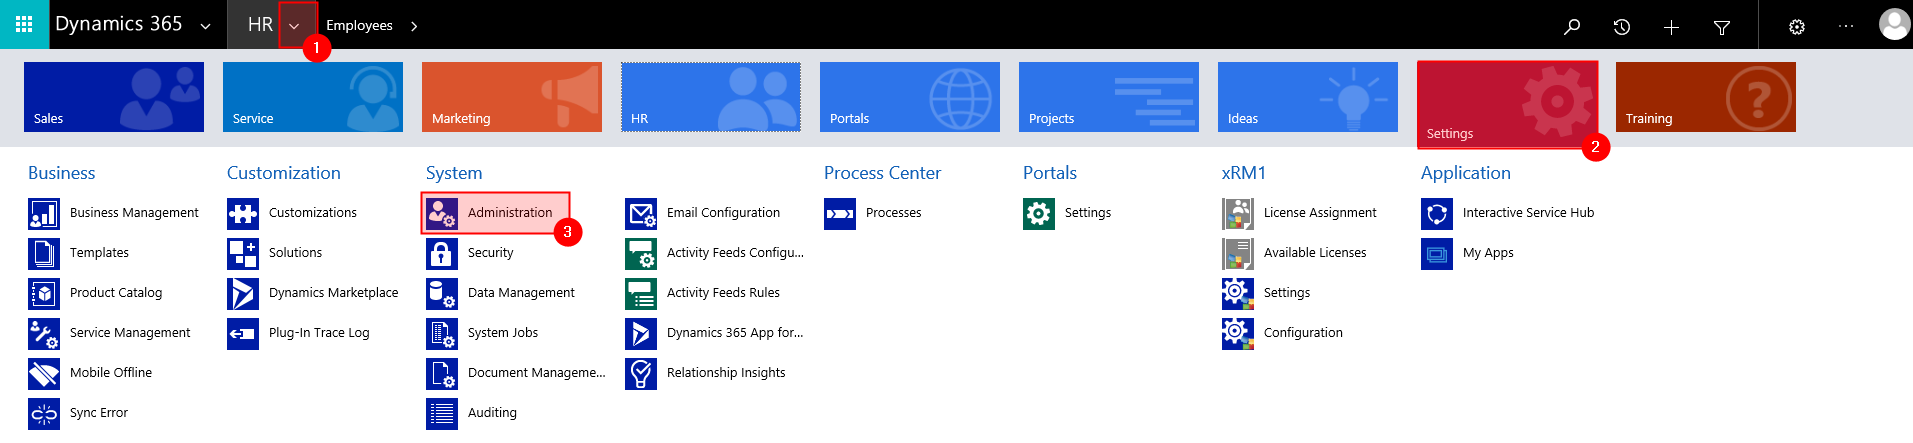Open Service Management

click(x=130, y=333)
